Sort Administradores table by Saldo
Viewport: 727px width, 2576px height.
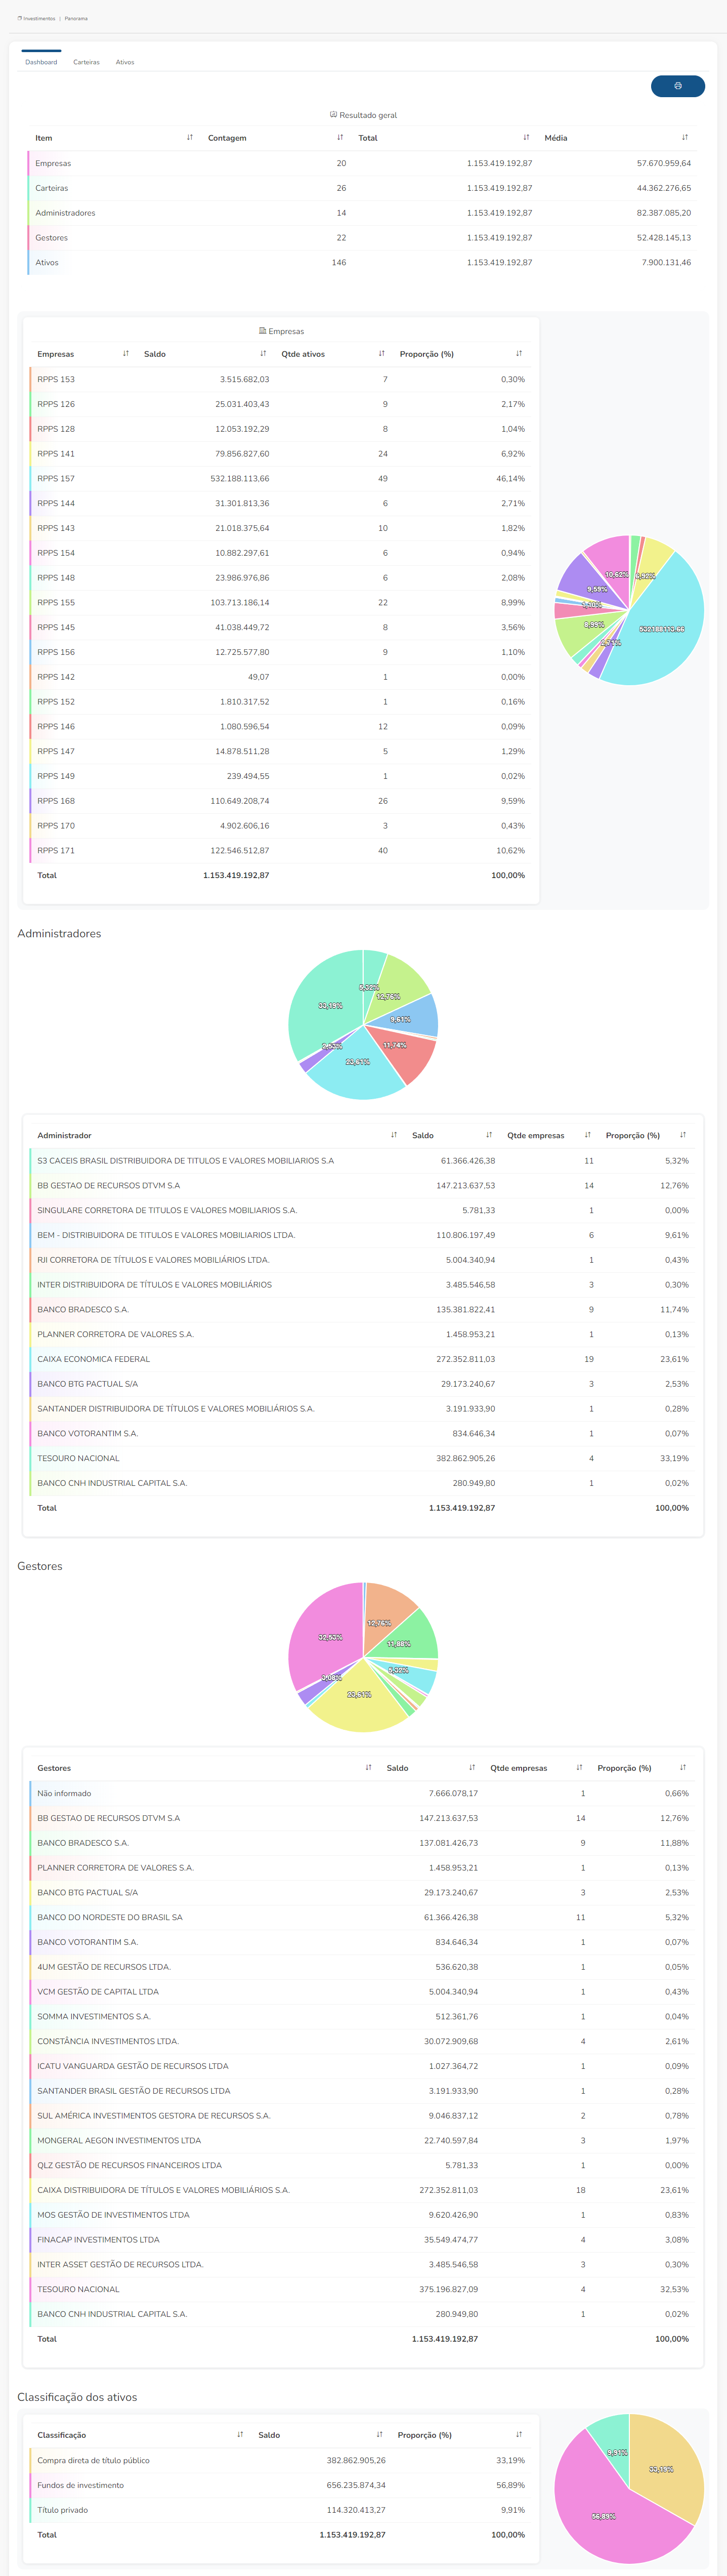tap(489, 1135)
